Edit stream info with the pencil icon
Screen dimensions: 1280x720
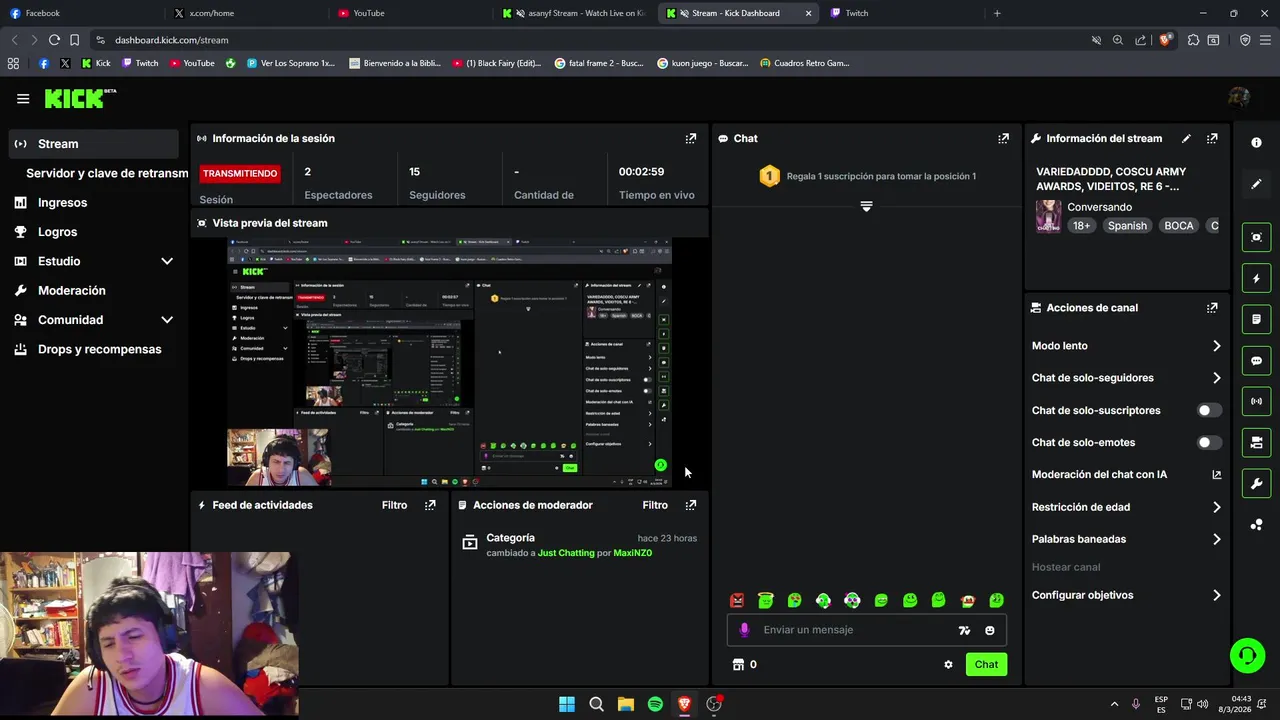click(x=1186, y=139)
